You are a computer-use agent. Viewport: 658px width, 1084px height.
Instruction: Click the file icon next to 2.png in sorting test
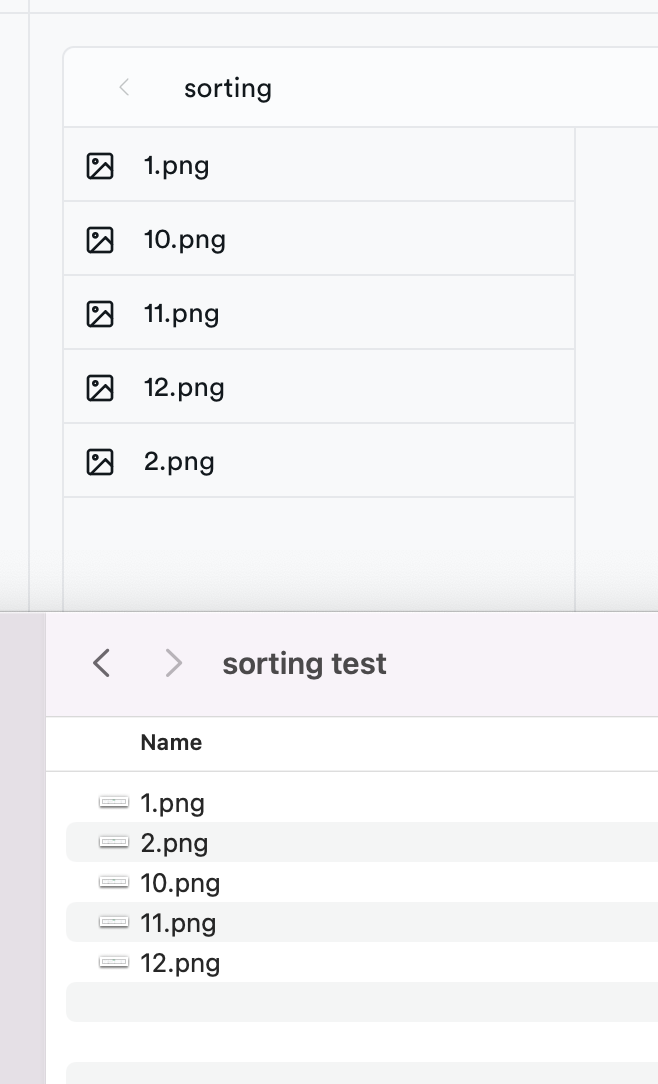pos(115,842)
